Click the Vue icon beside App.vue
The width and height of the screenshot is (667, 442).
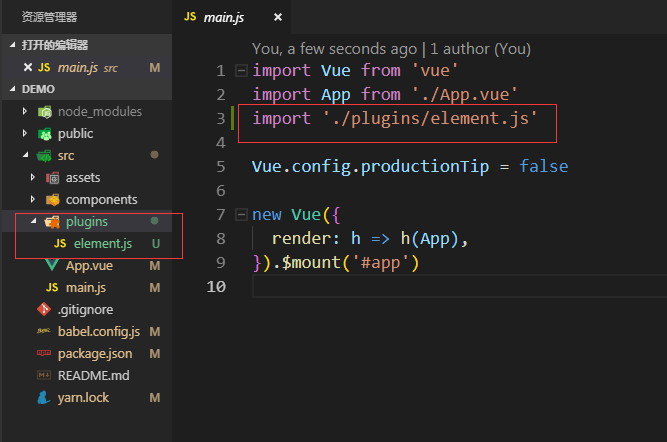pos(52,265)
